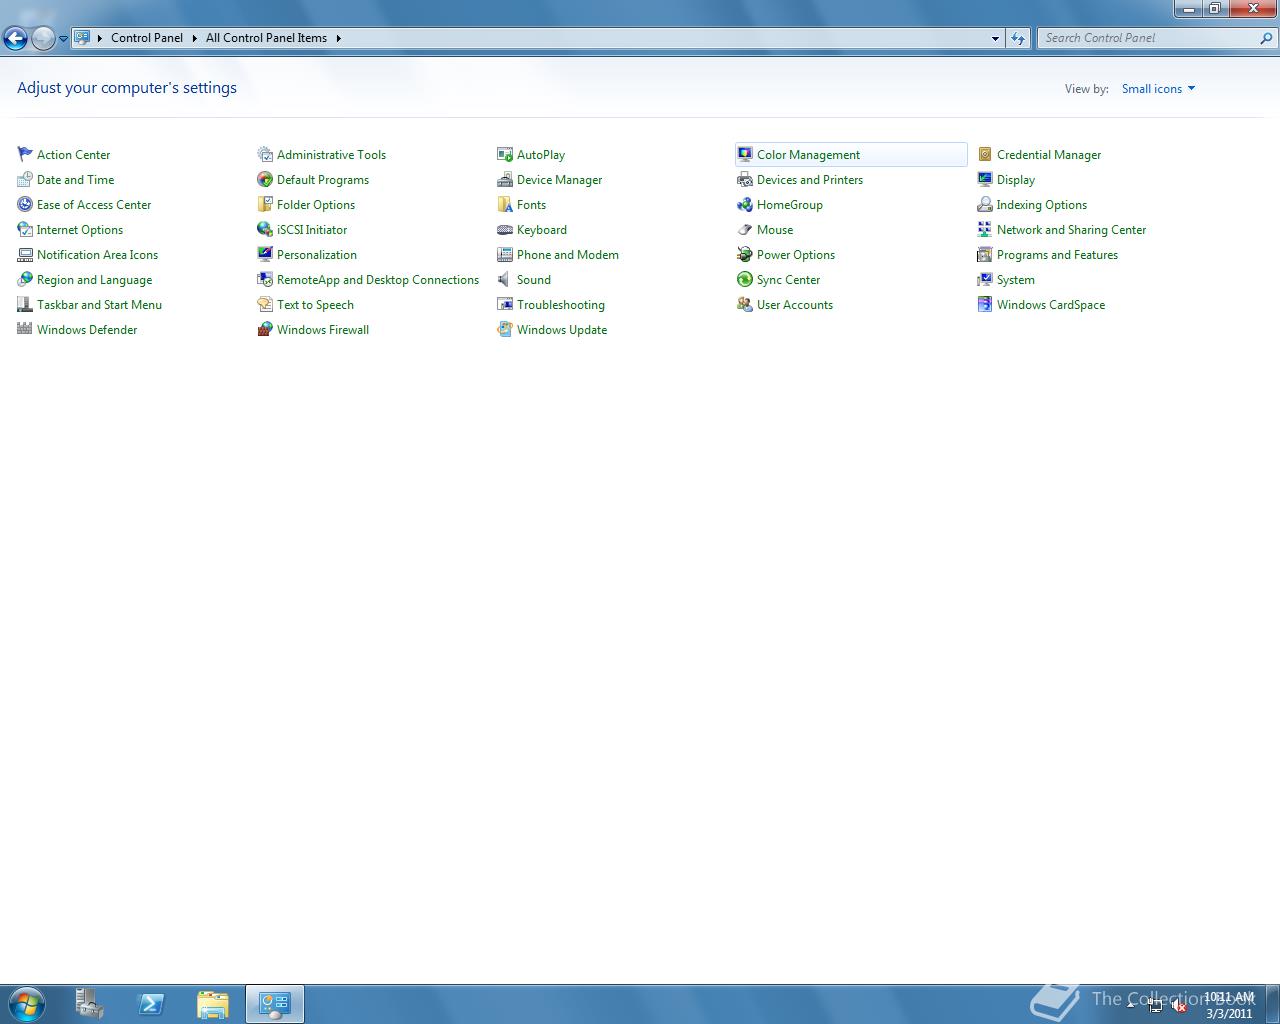This screenshot has height=1024, width=1280.
Task: Click the Date and Time clock icon
Action: [x=25, y=179]
